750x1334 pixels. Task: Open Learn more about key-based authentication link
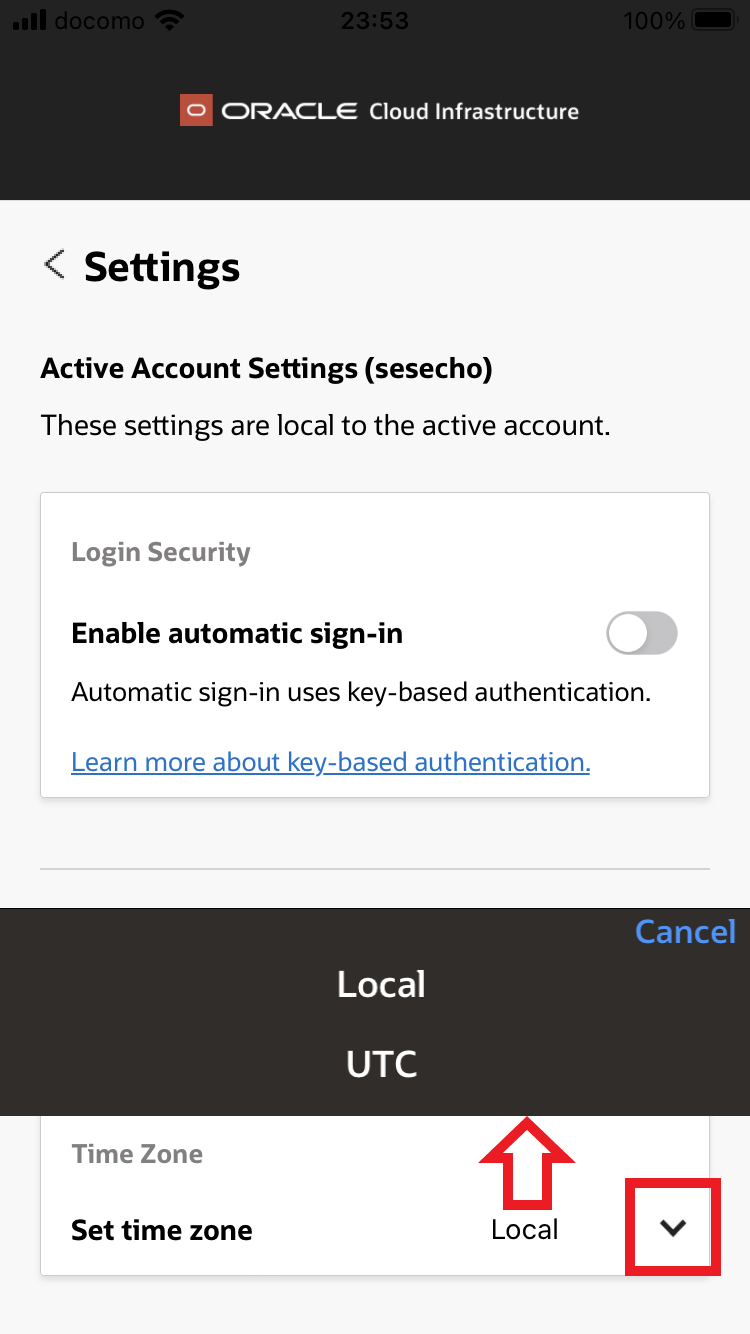(330, 762)
